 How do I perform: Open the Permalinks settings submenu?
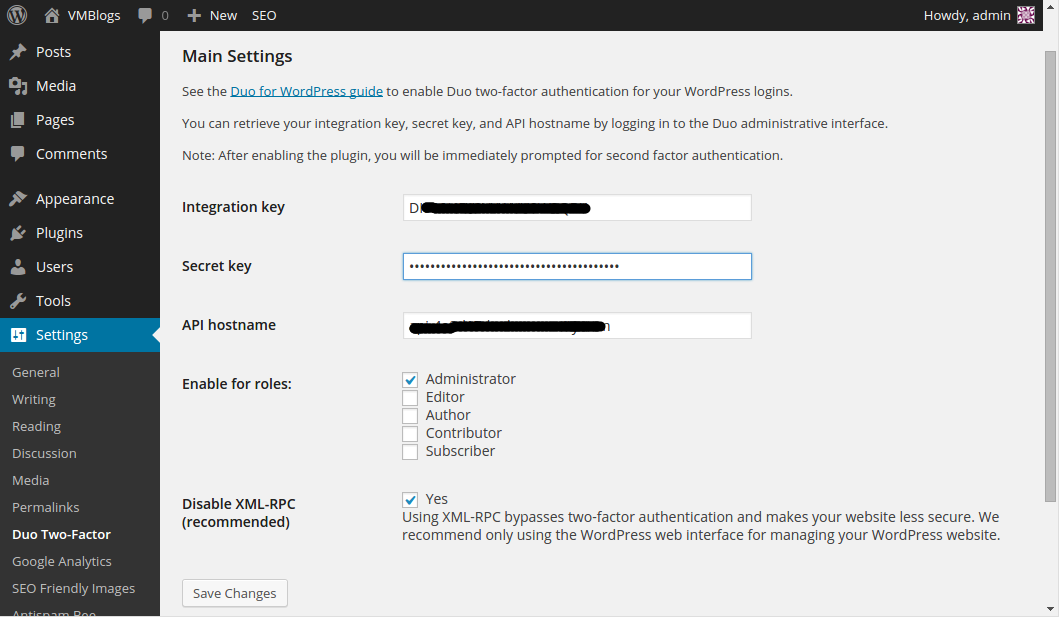45,507
